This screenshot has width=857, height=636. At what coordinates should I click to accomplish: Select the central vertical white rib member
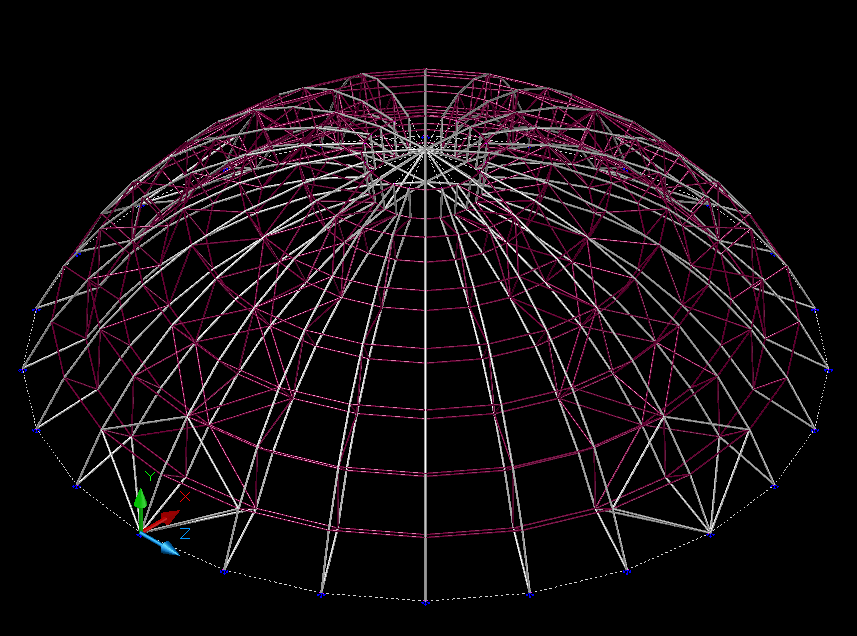tap(426, 400)
